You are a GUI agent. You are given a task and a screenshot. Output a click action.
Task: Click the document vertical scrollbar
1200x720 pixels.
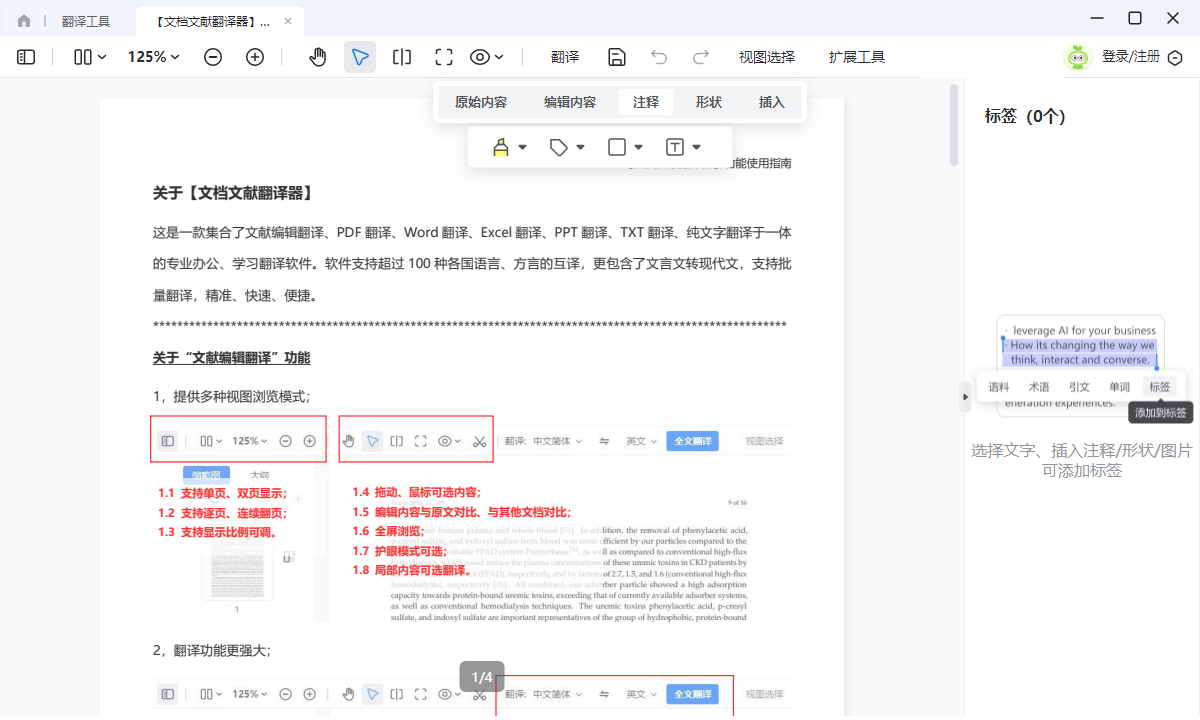pyautogui.click(x=954, y=125)
